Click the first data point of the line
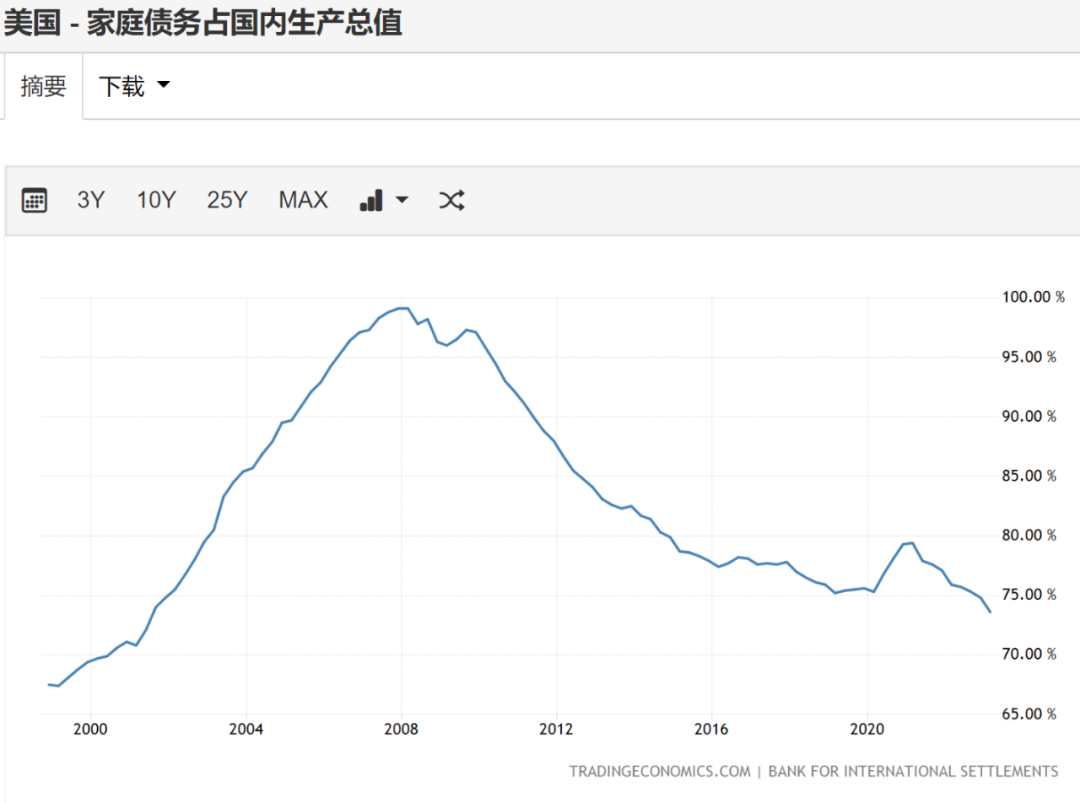 [49, 684]
